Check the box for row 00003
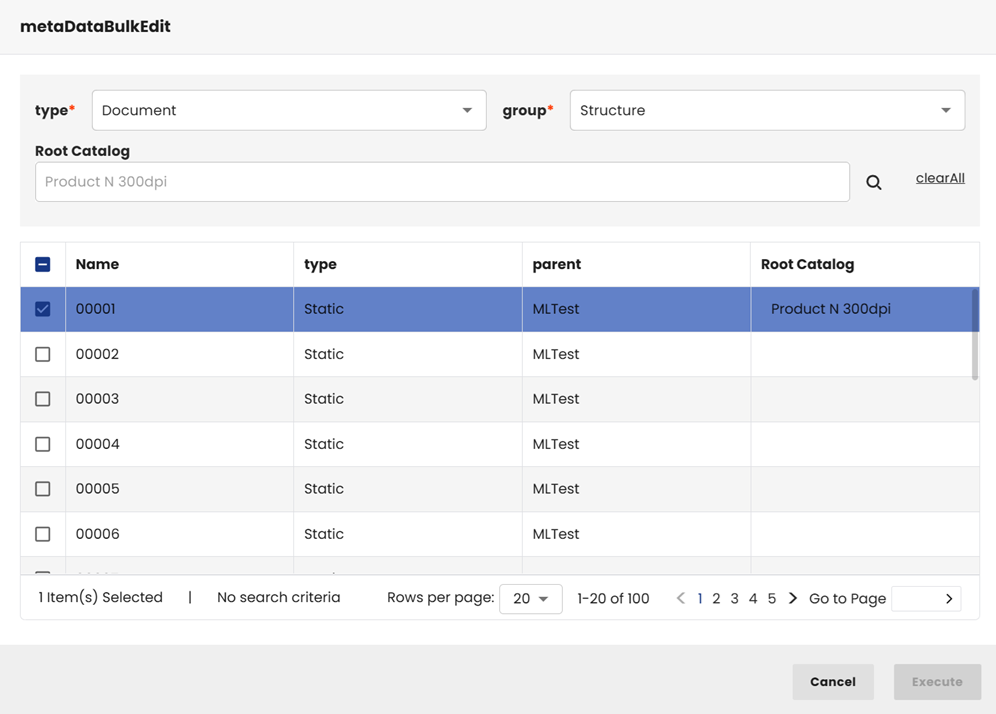Image resolution: width=996 pixels, height=714 pixels. (x=43, y=399)
